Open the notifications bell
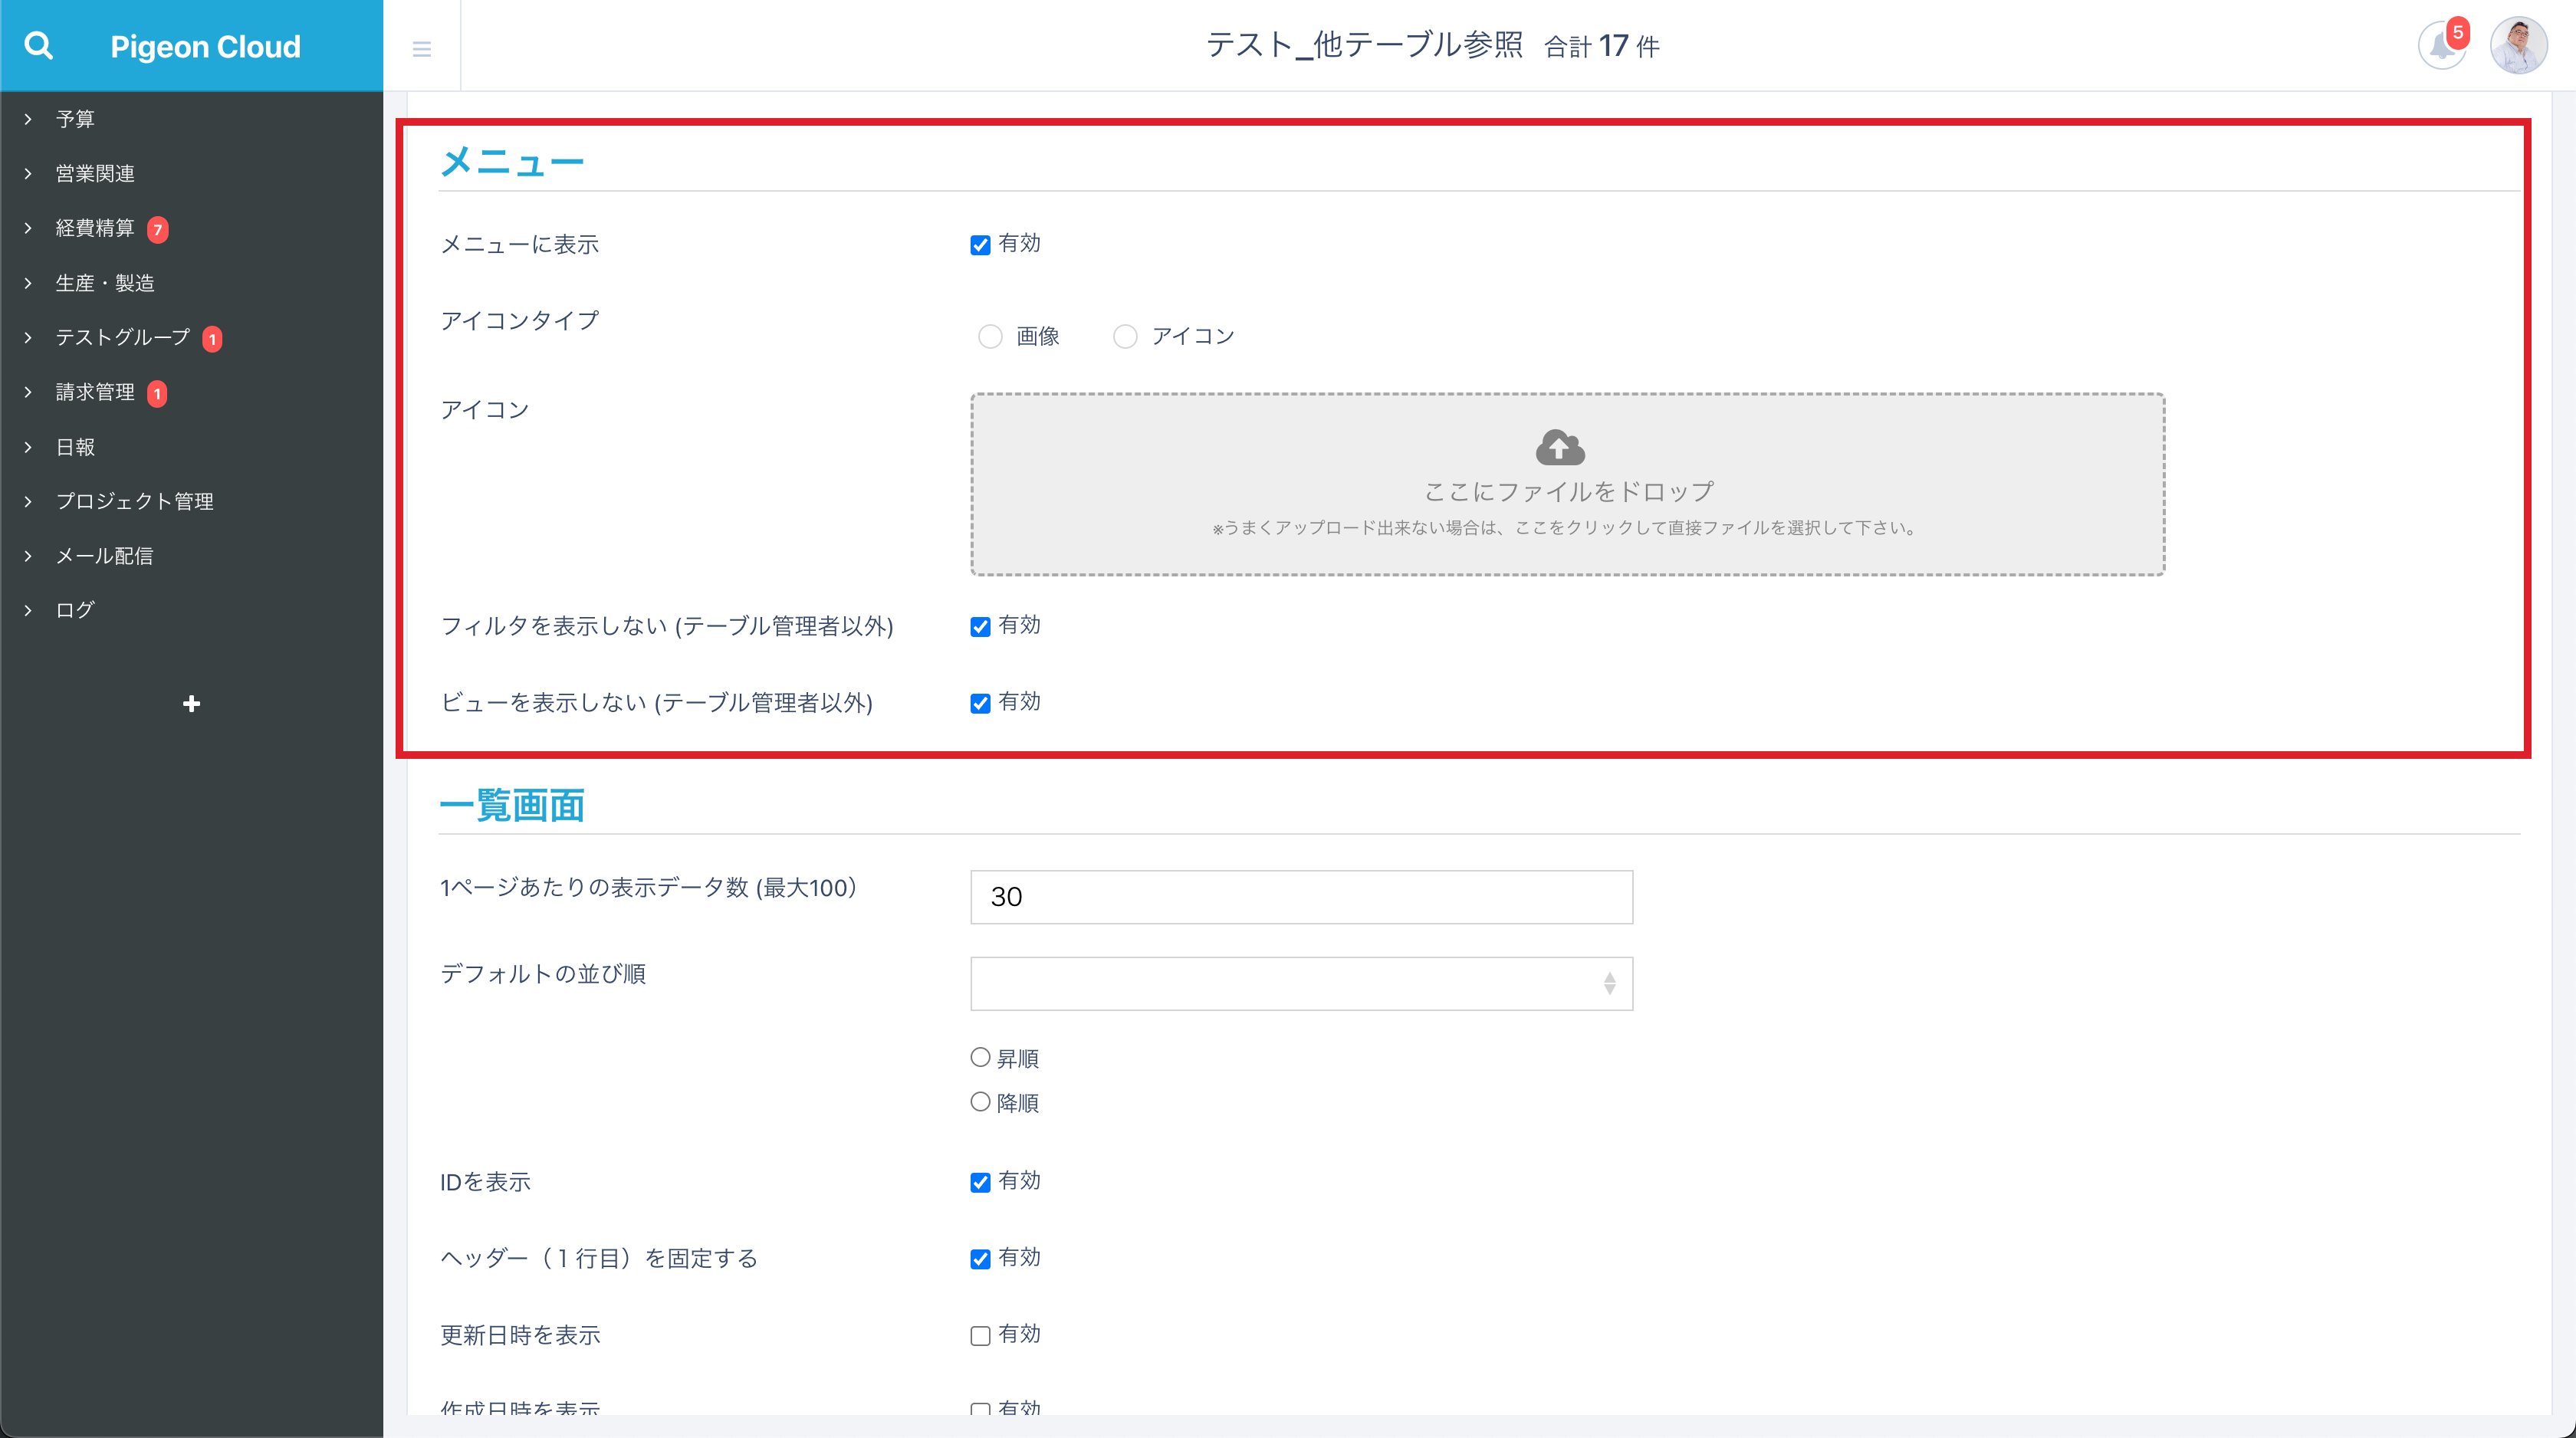 2440,46
